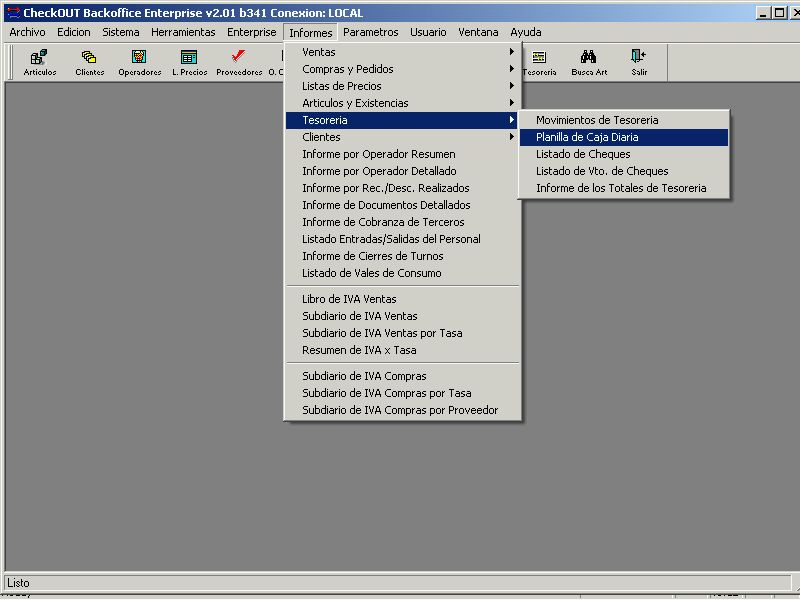The image size is (800, 600).
Task: Select Informe de los Totales de Tesoreria
Action: pyautogui.click(x=624, y=188)
